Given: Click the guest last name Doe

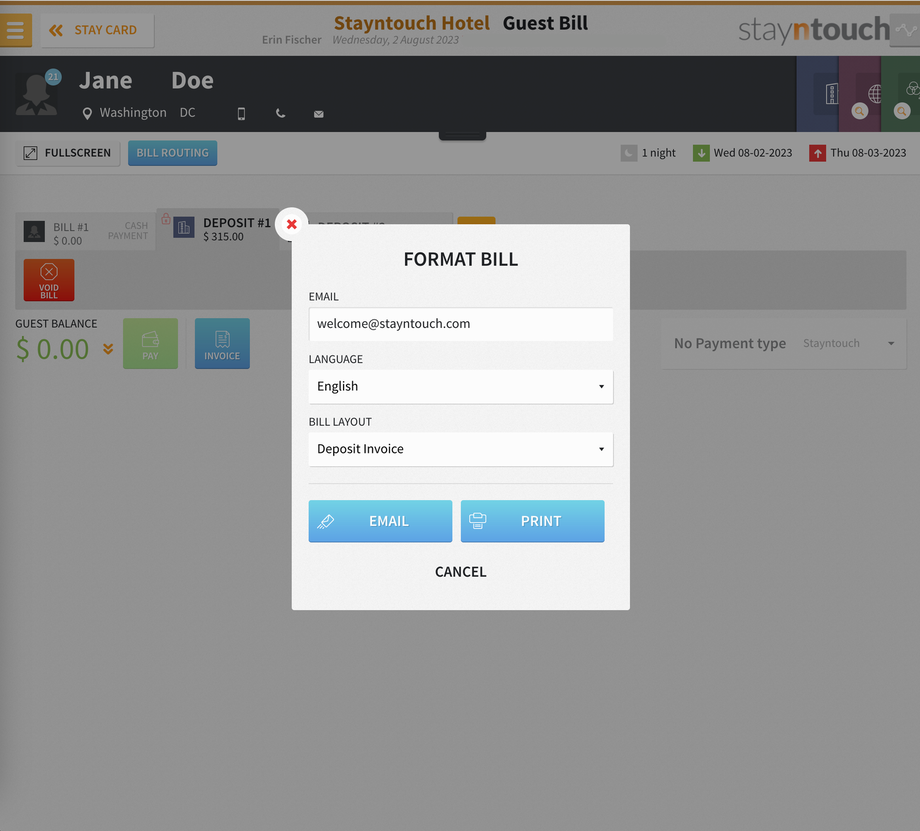Looking at the screenshot, I should click(x=192, y=80).
